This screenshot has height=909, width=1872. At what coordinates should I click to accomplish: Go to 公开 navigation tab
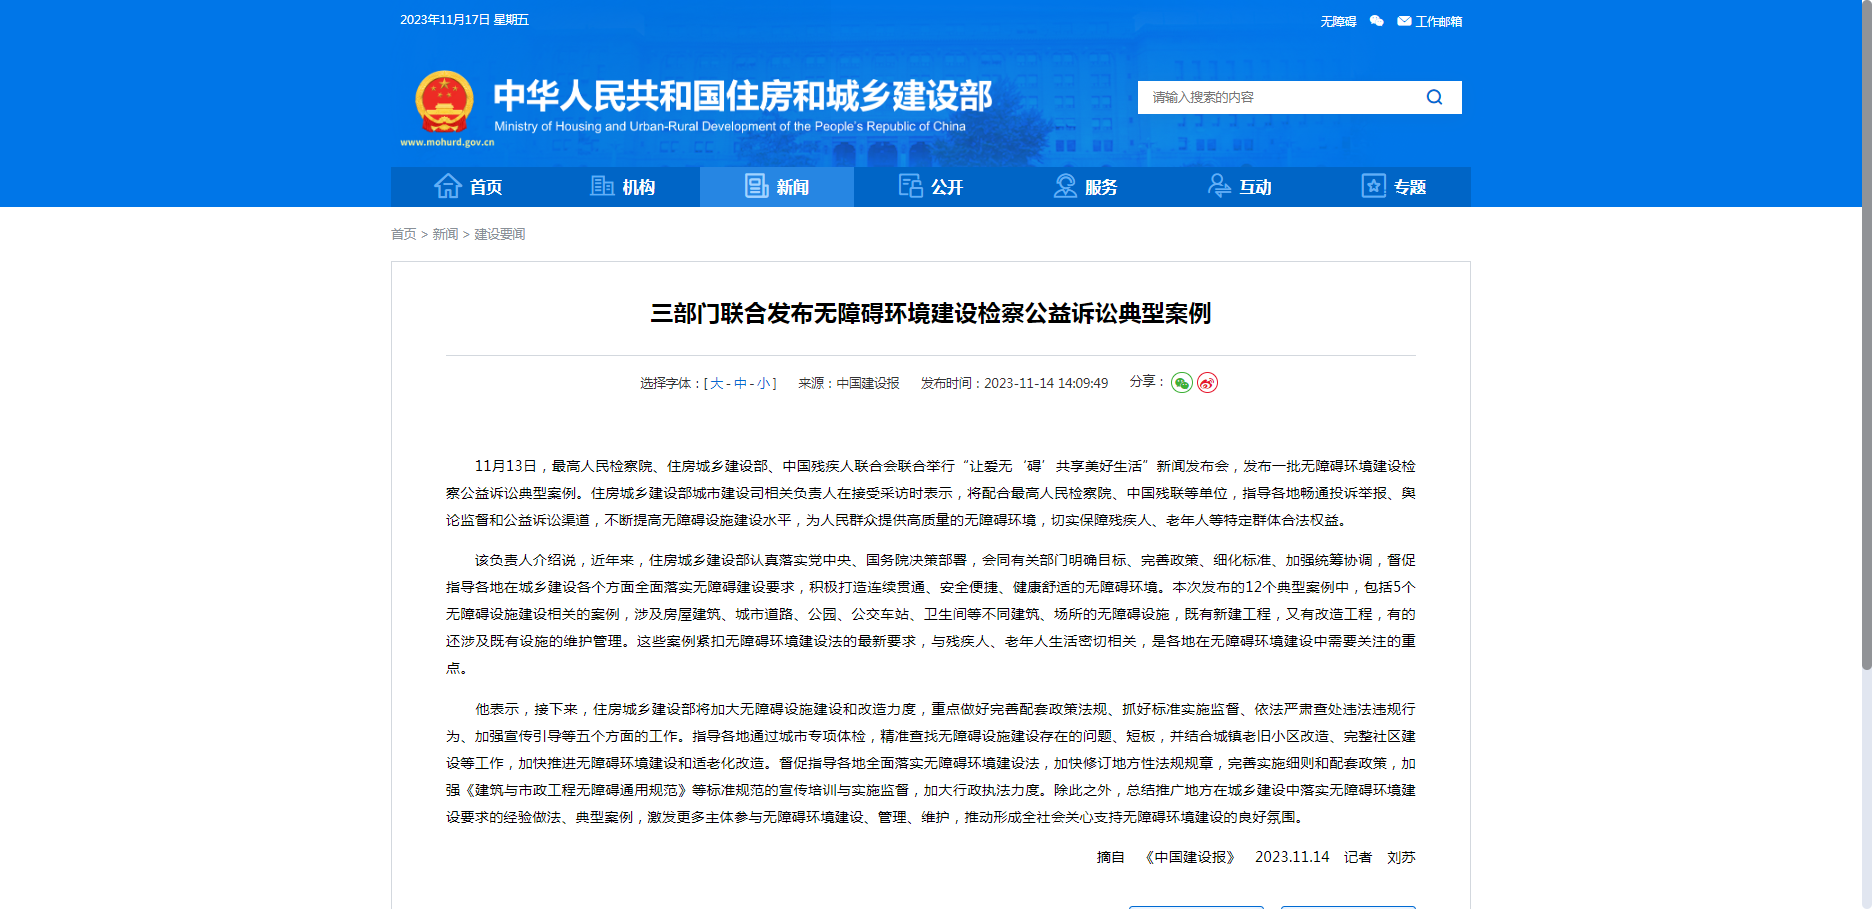pos(931,187)
